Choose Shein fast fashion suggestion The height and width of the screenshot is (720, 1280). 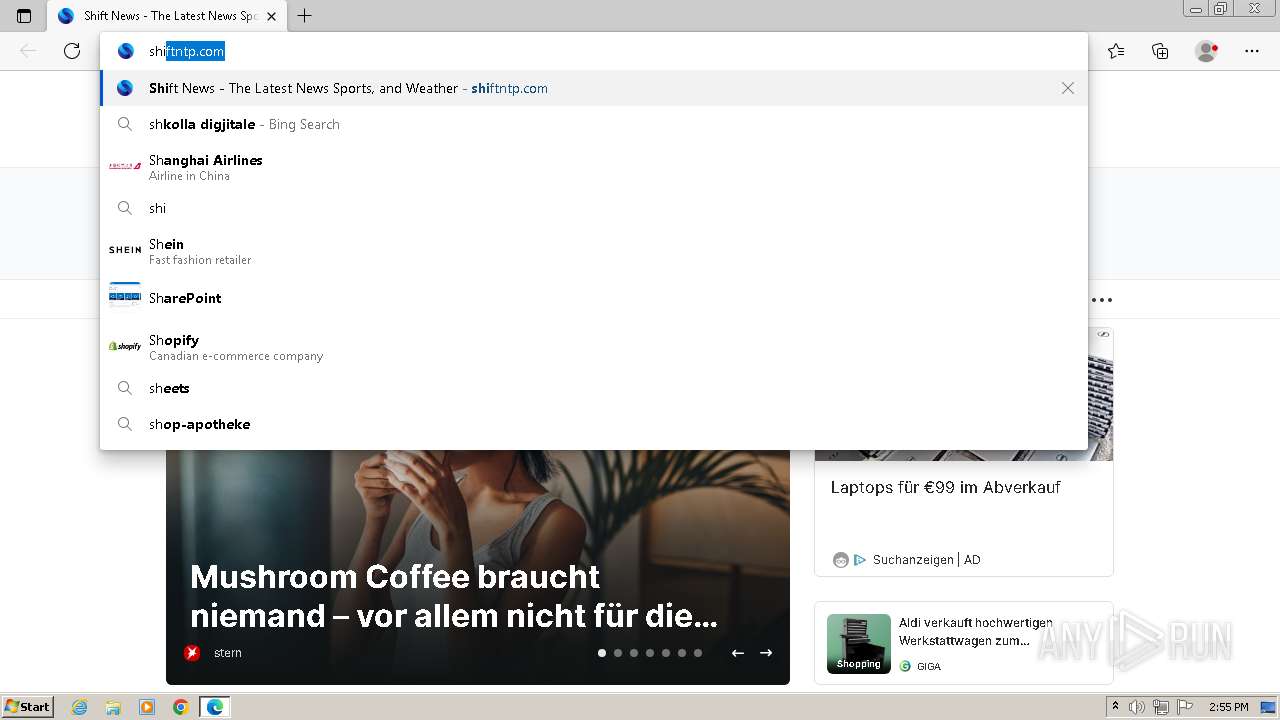click(594, 250)
